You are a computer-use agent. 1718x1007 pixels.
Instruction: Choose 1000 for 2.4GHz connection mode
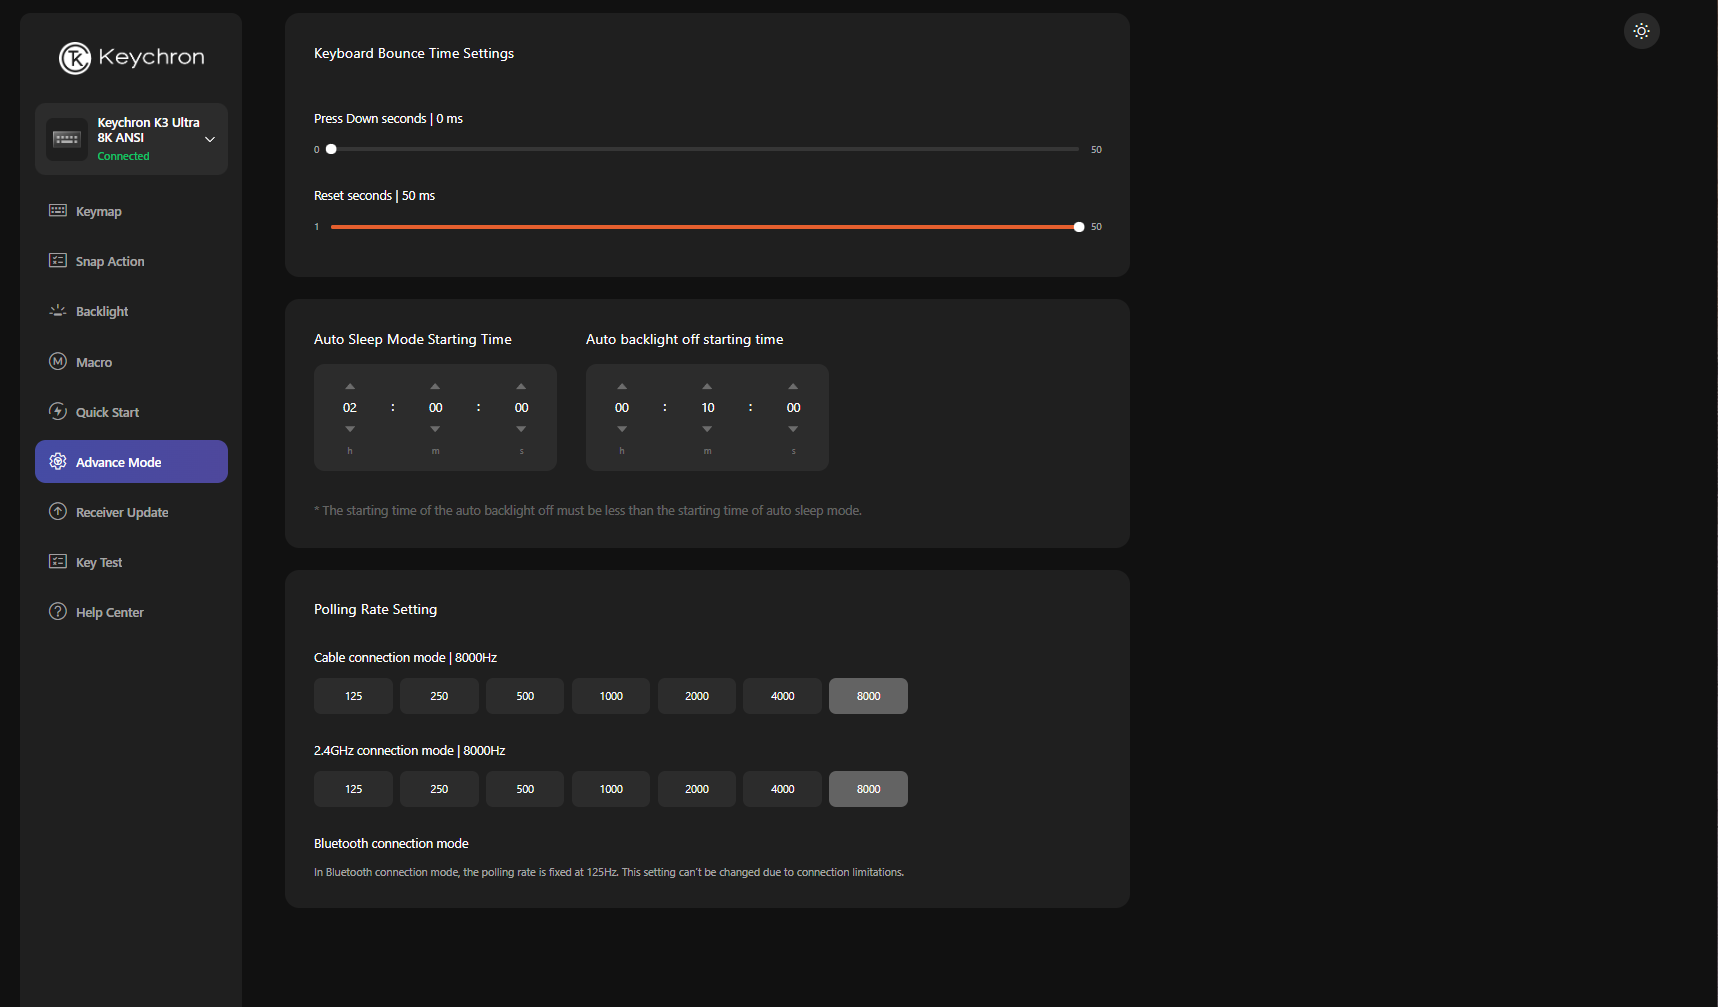[611, 789]
